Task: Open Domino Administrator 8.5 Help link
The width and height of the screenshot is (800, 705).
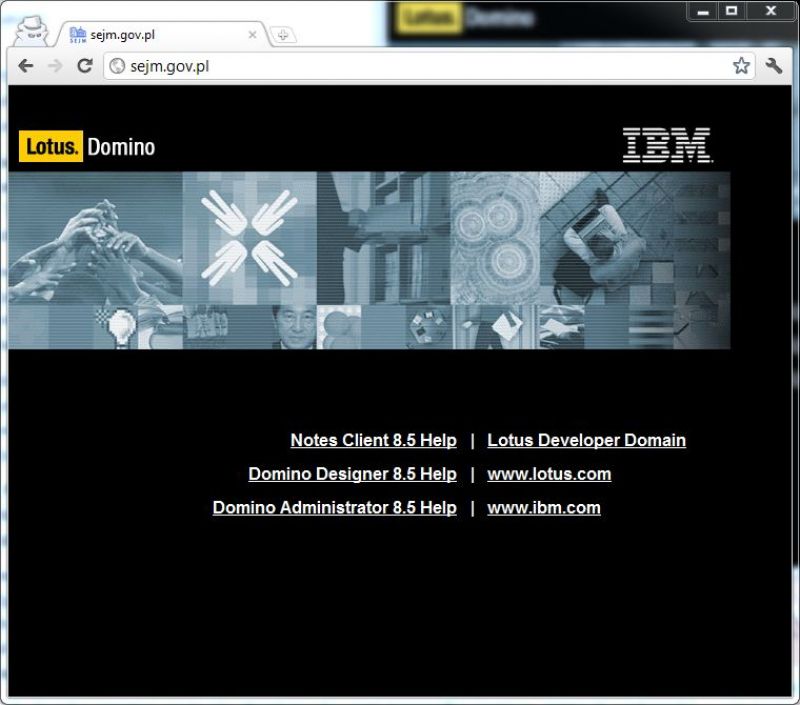Action: coord(335,508)
